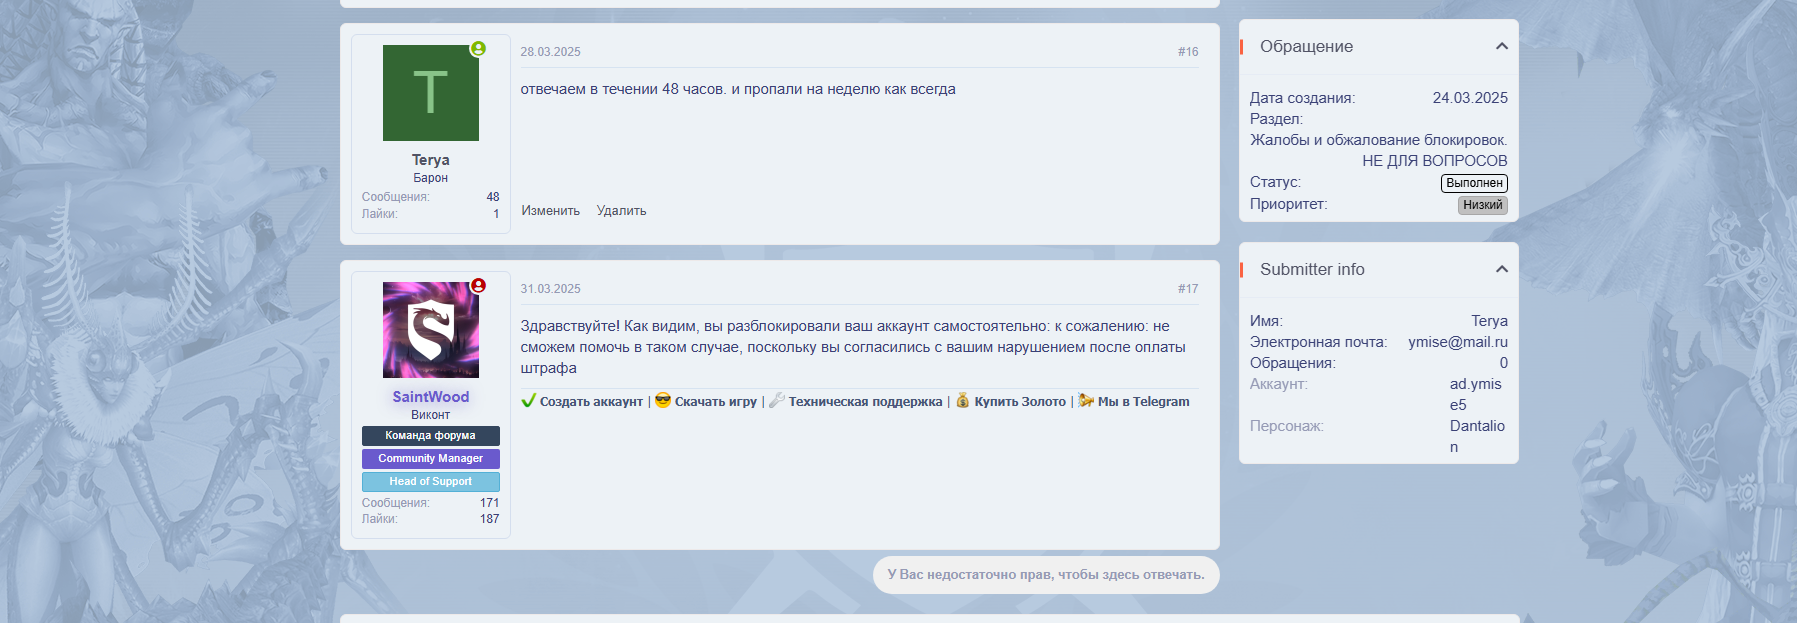Click Изменить under post #16
Image resolution: width=1797 pixels, height=623 pixels.
click(x=550, y=211)
